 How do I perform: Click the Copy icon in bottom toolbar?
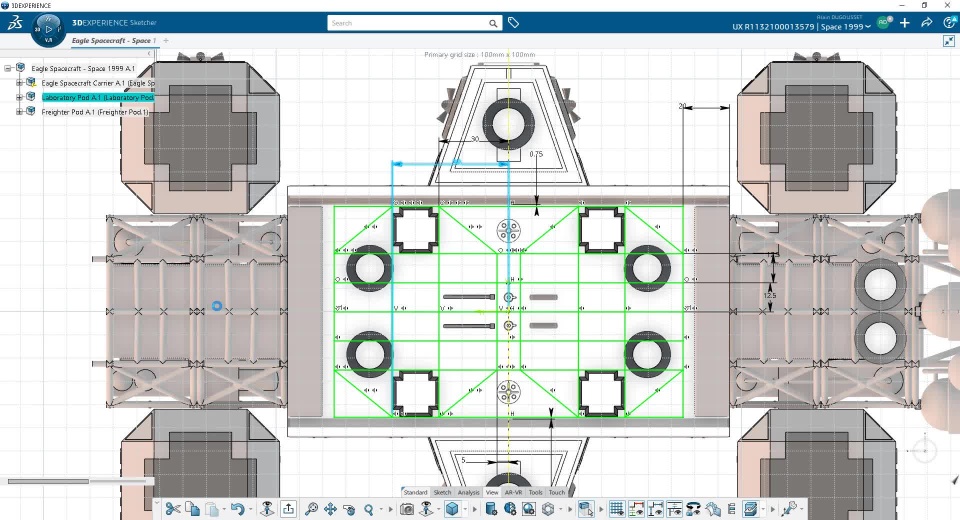point(192,509)
